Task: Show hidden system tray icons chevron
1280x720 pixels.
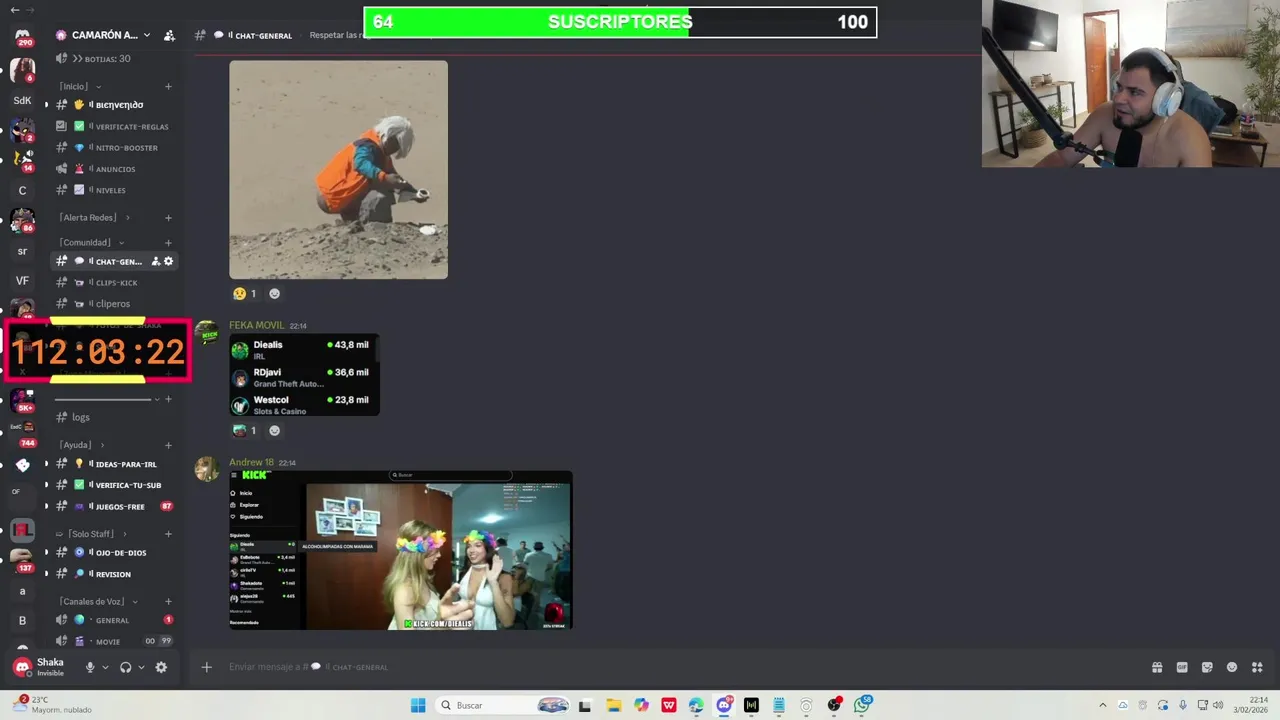Action: (1103, 705)
